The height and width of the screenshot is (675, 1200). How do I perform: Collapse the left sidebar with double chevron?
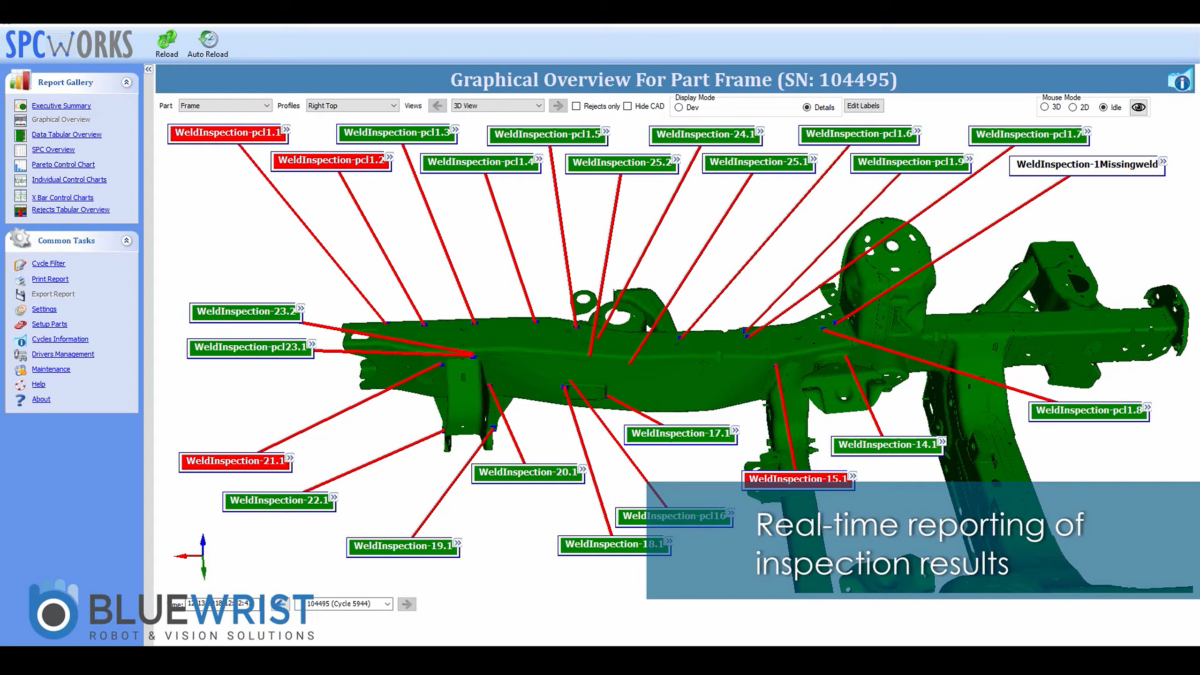pyautogui.click(x=148, y=70)
